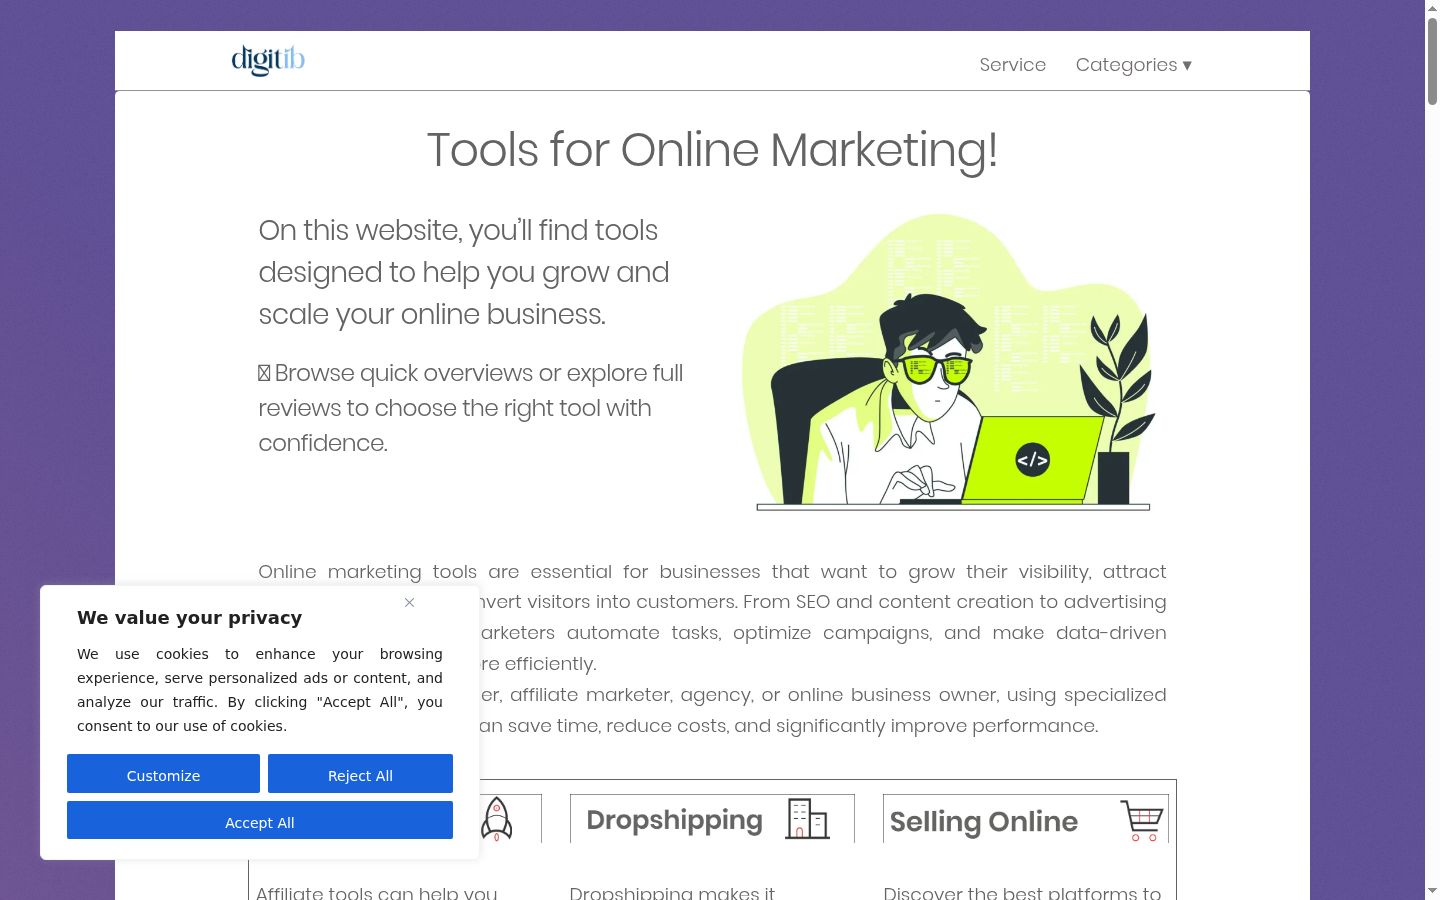
Task: Reject all cookies
Action: click(360, 774)
